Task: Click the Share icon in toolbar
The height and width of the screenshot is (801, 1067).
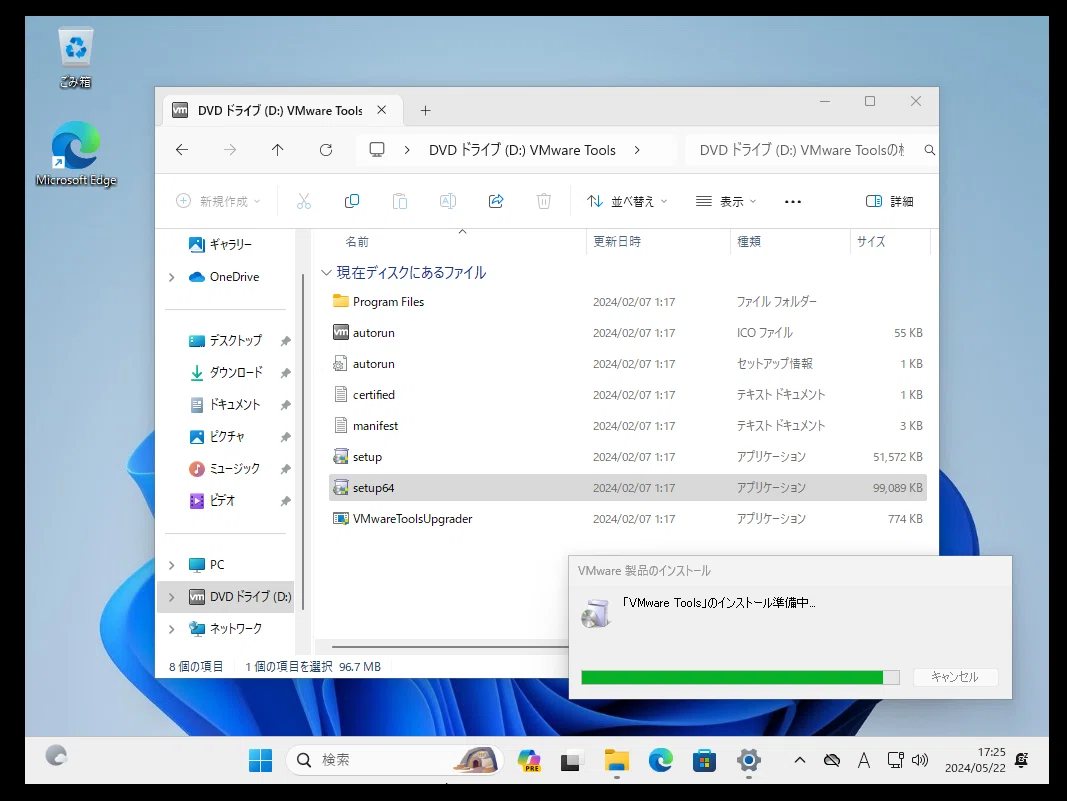Action: tap(496, 201)
